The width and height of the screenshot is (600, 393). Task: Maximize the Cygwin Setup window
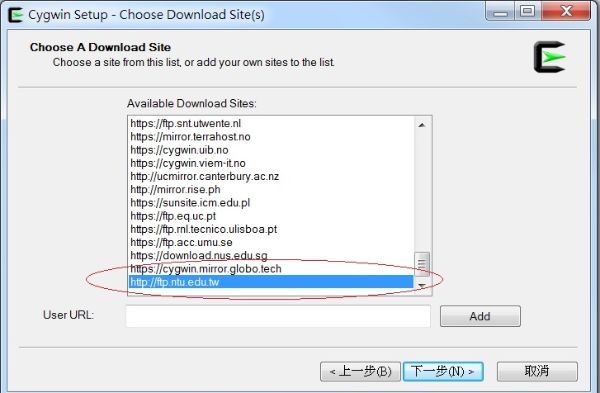pyautogui.click(x=528, y=11)
